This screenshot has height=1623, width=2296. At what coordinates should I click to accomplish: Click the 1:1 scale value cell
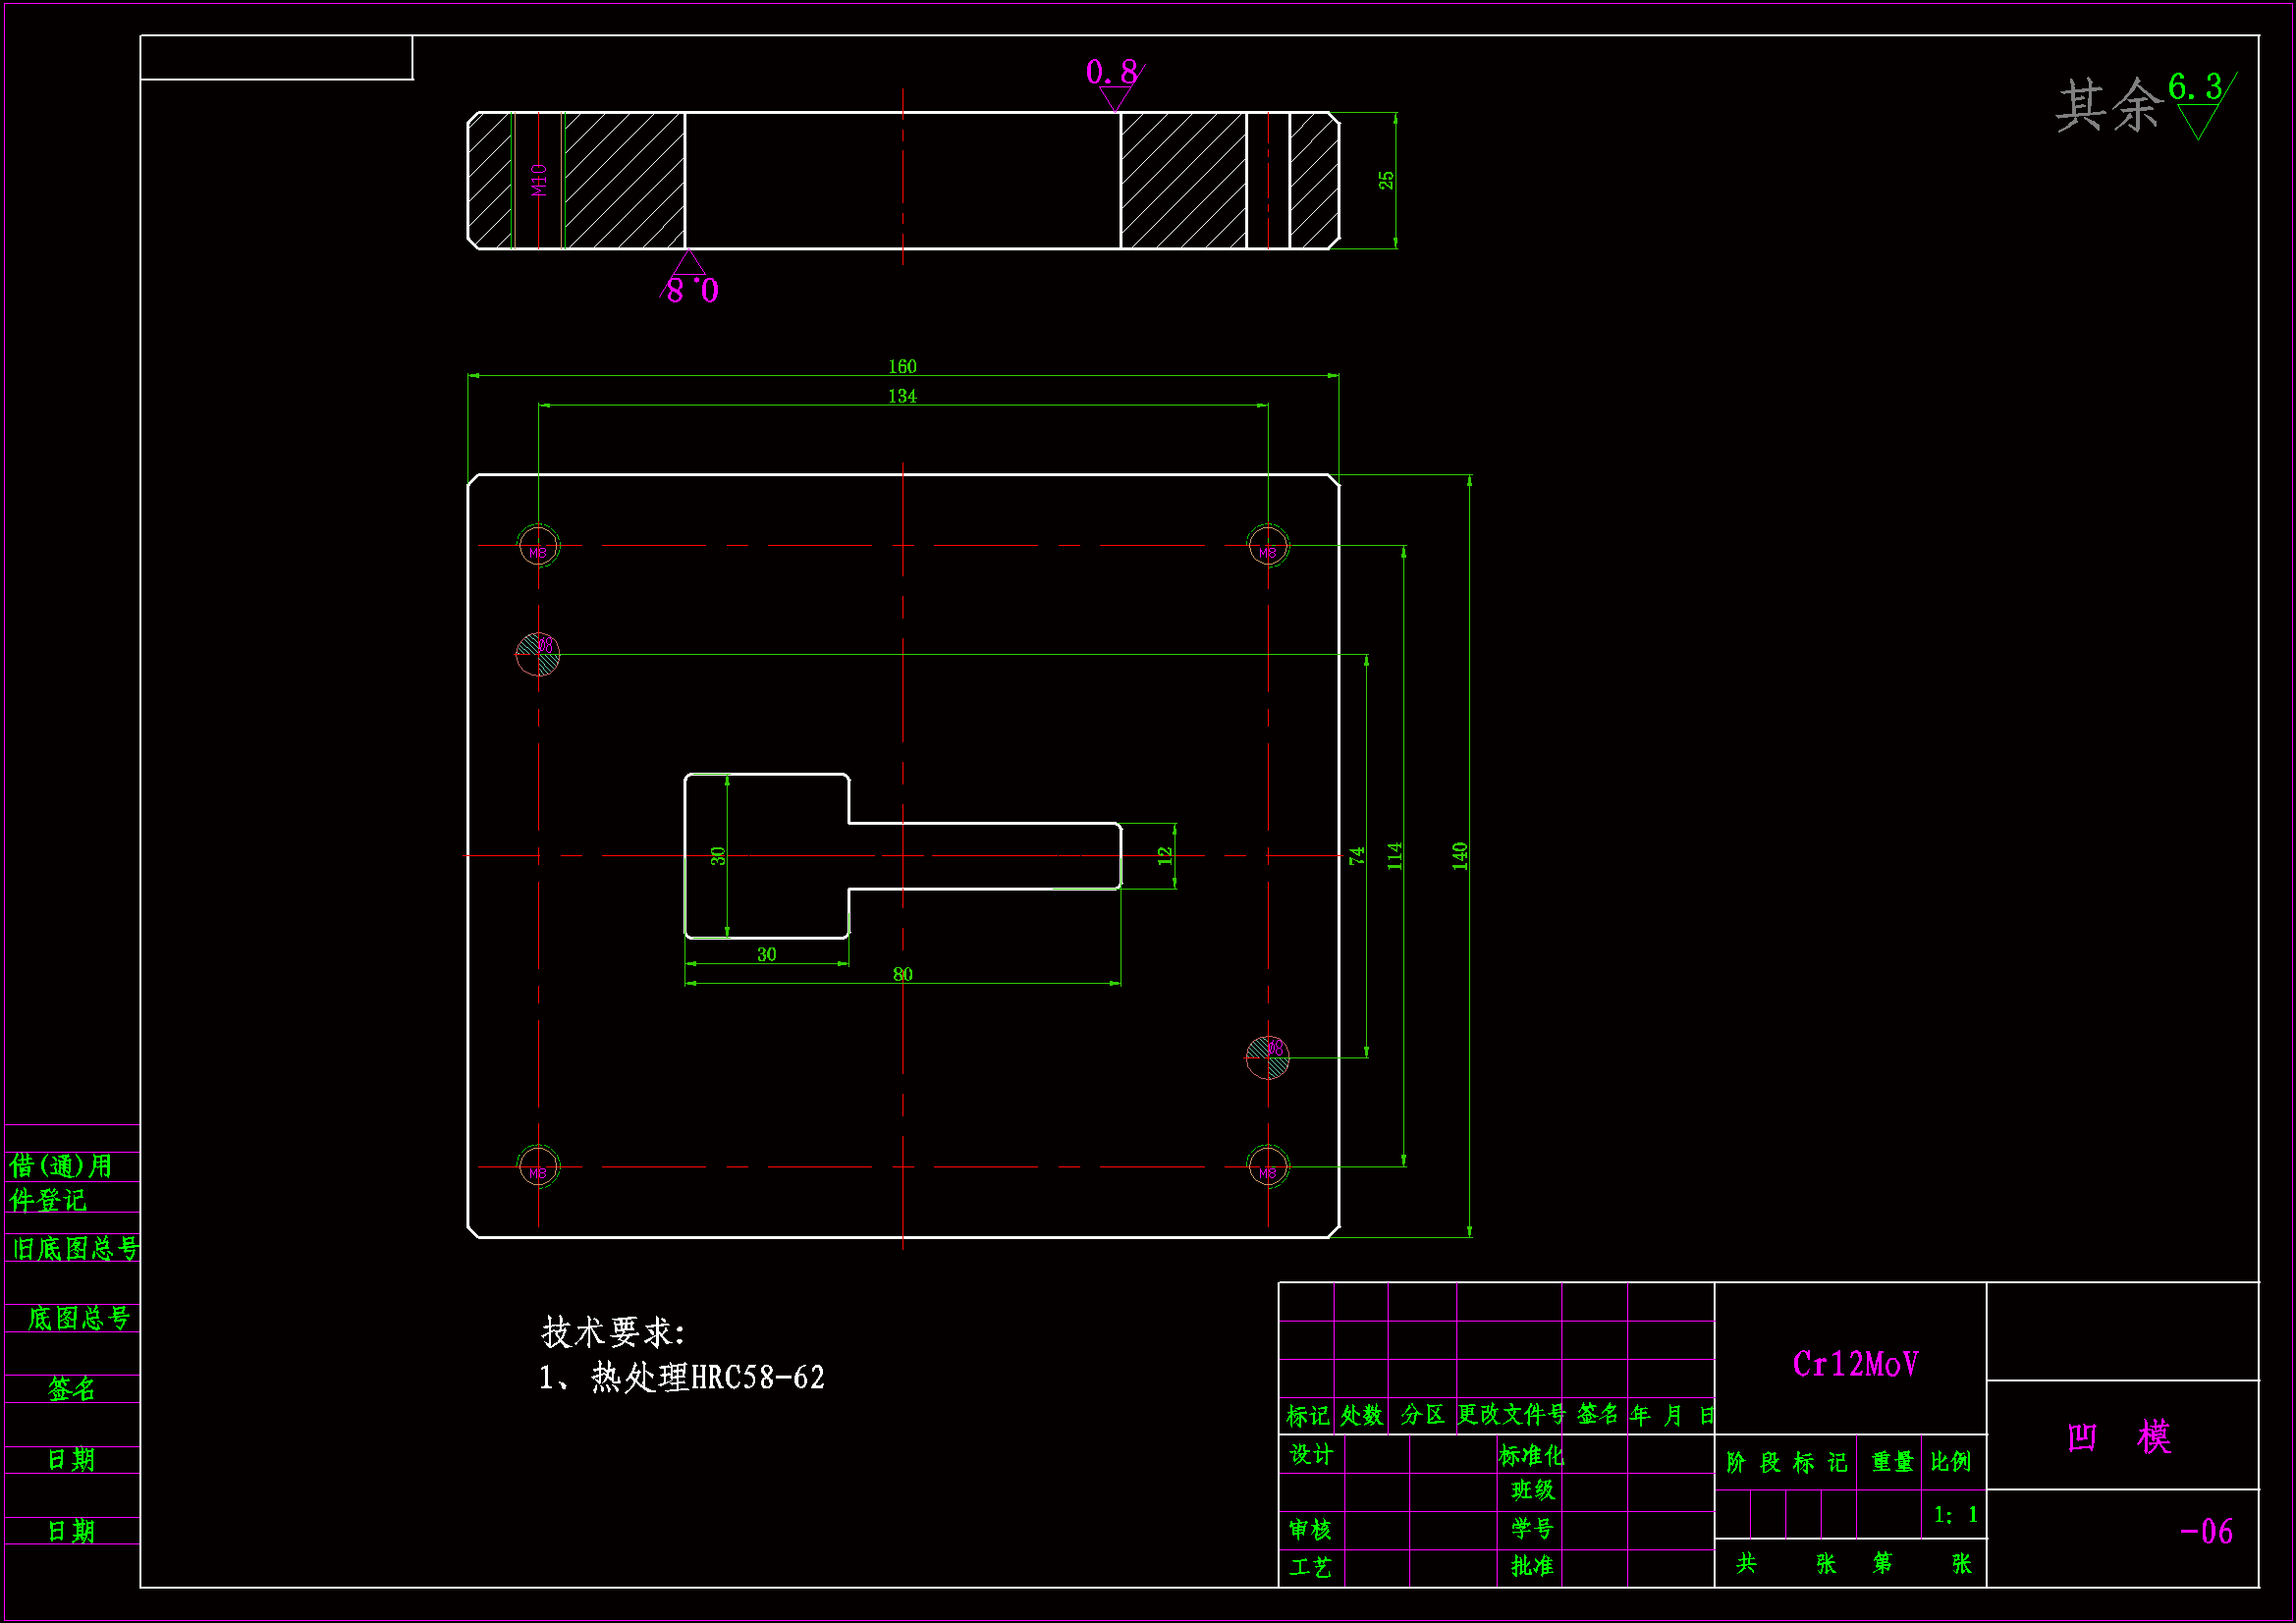tap(1954, 1515)
